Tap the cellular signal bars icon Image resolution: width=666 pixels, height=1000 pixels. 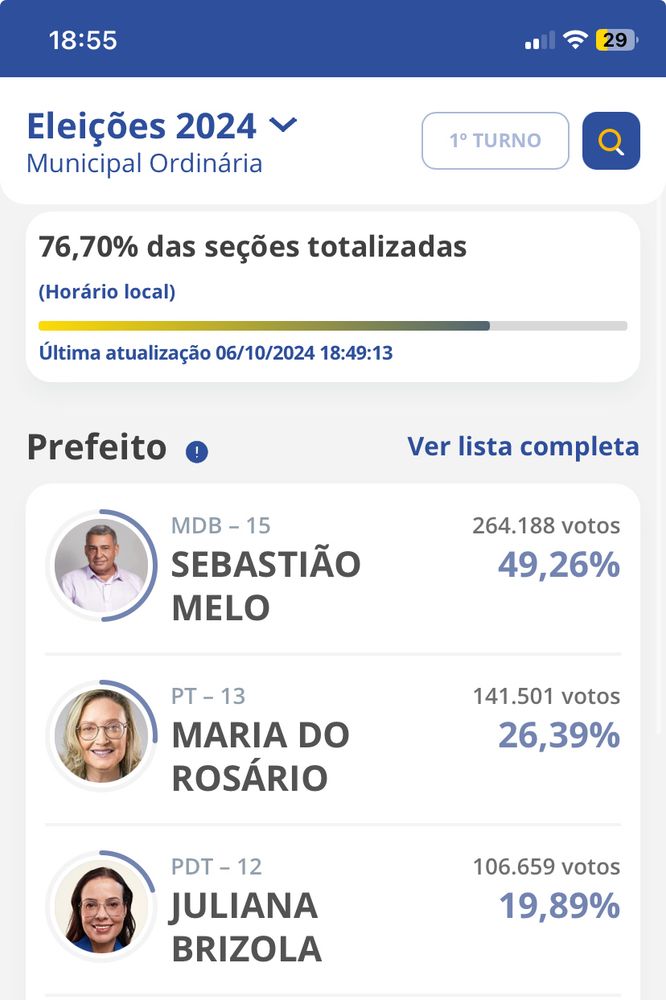(x=539, y=41)
